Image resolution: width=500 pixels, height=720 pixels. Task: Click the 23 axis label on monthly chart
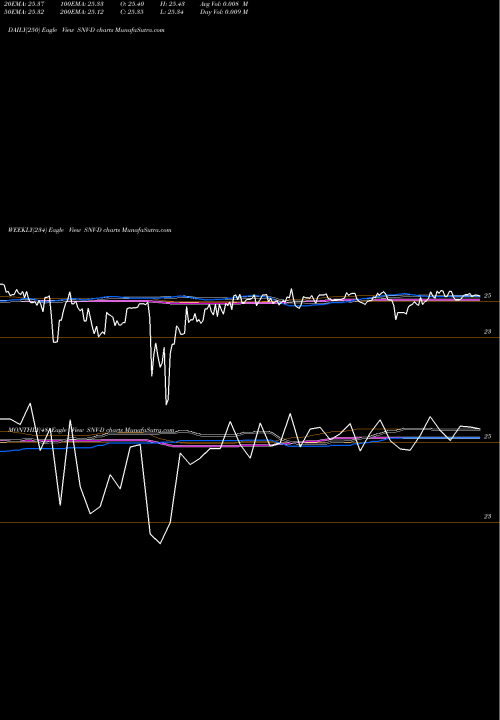pos(488,517)
